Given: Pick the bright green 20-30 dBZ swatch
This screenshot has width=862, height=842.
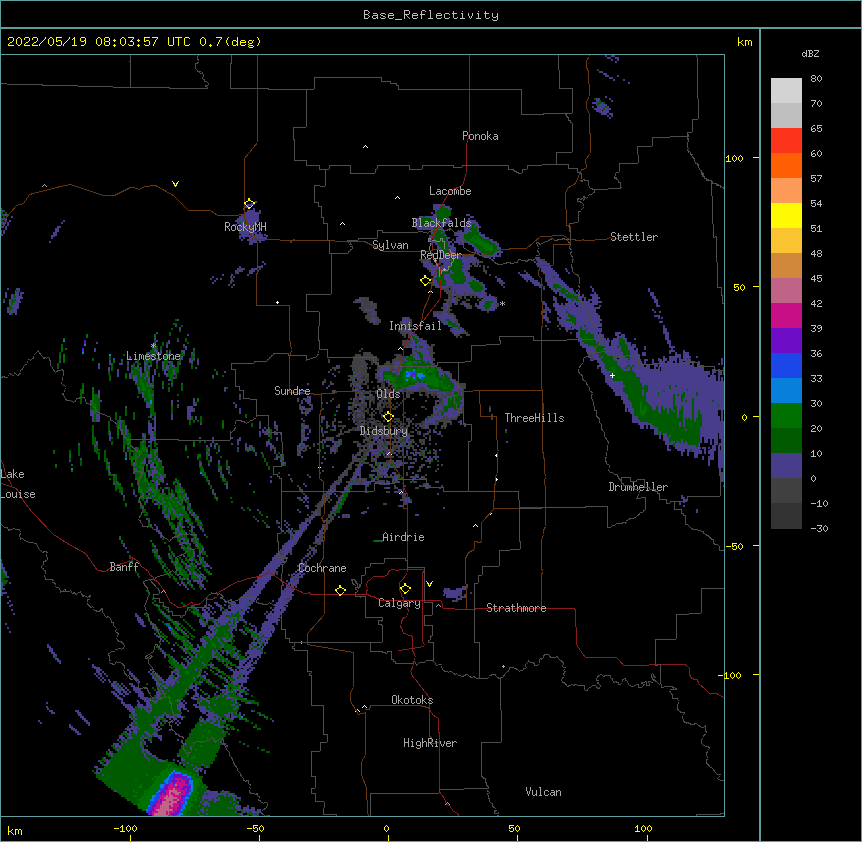Looking at the screenshot, I should pos(786,416).
